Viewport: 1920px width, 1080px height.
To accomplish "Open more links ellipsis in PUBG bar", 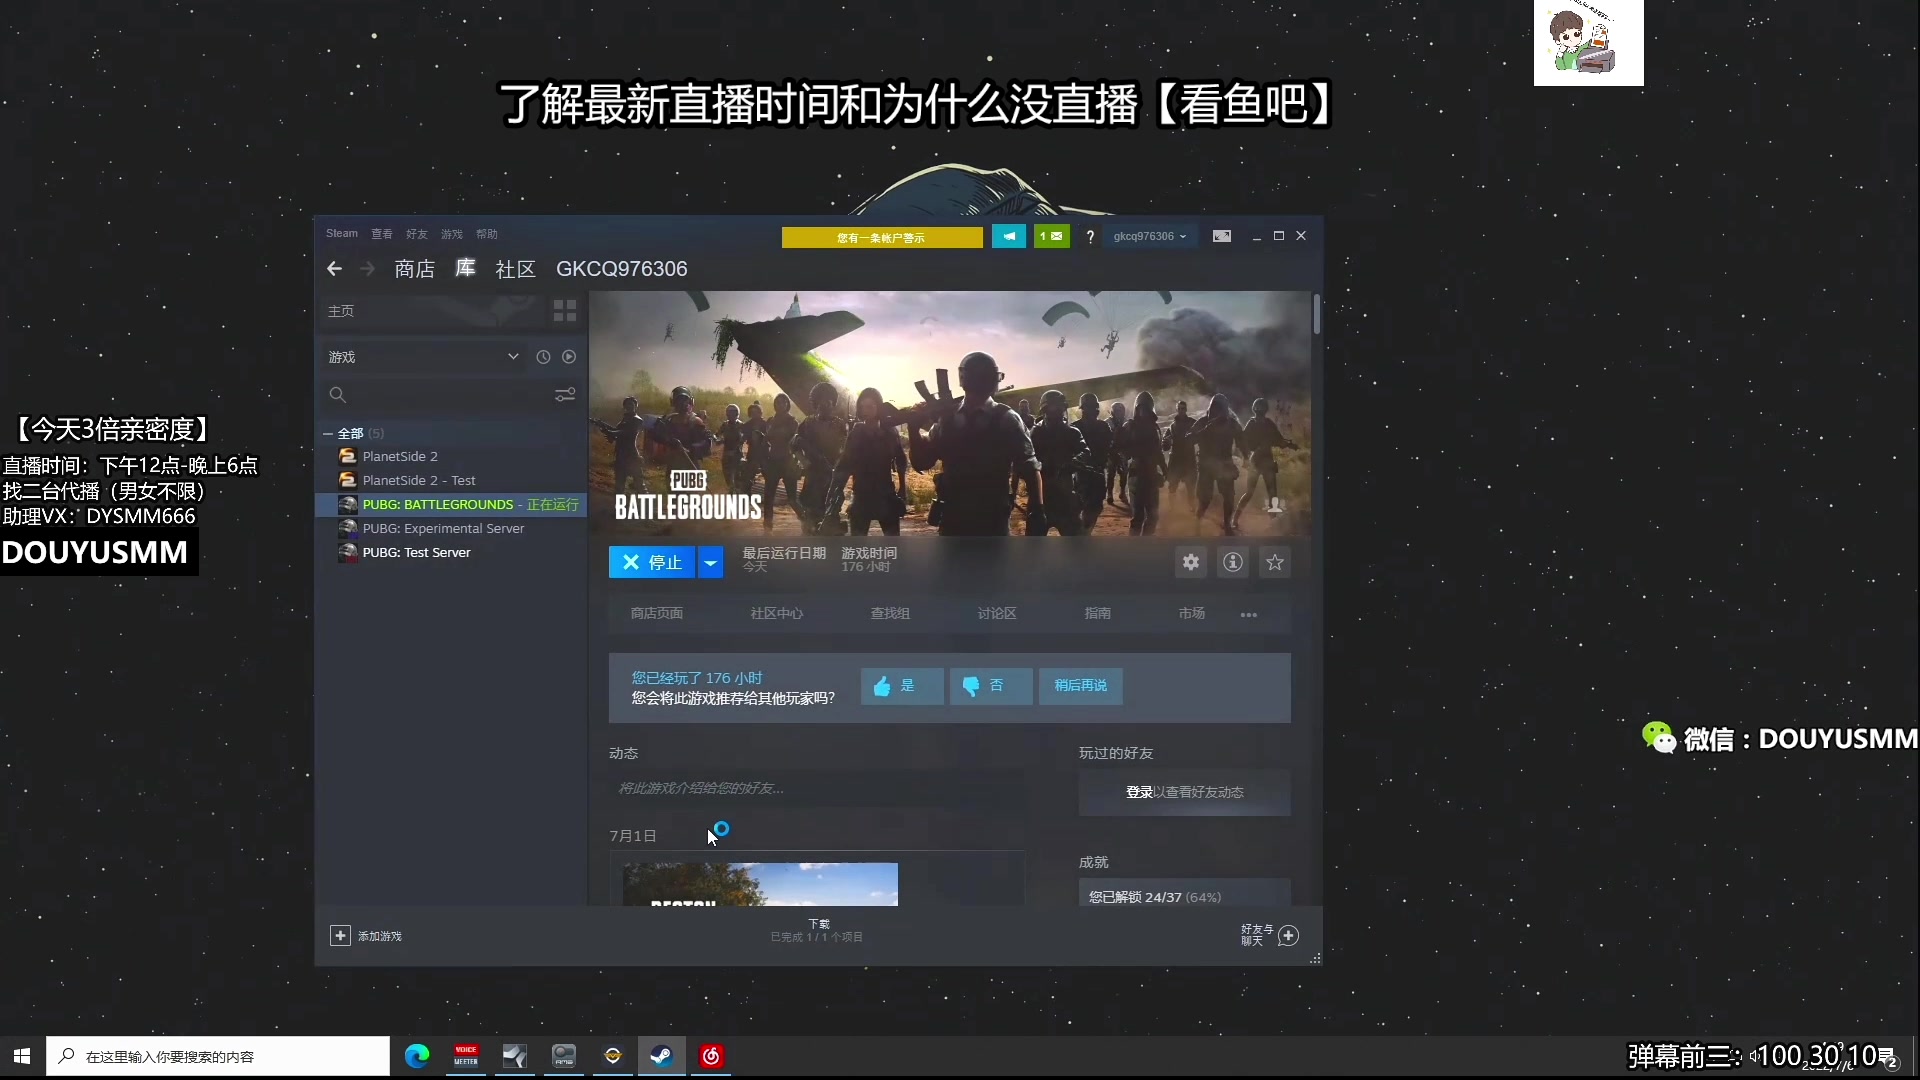I will pos(1249,614).
